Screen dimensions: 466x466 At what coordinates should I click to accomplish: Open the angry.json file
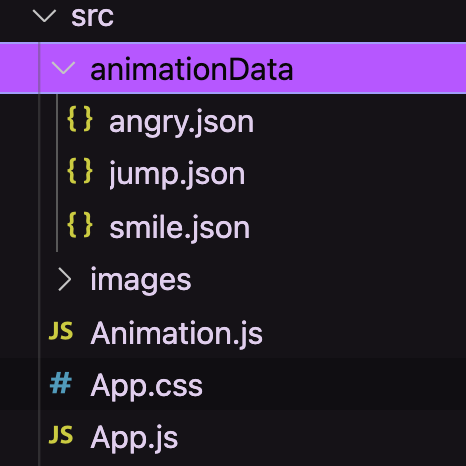pos(182,123)
